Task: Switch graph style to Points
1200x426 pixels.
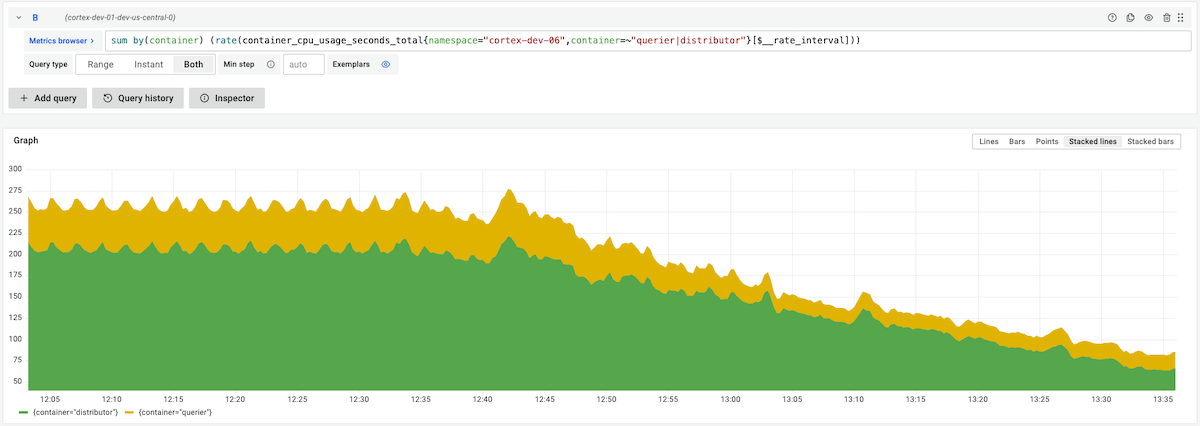Action: [1047, 142]
